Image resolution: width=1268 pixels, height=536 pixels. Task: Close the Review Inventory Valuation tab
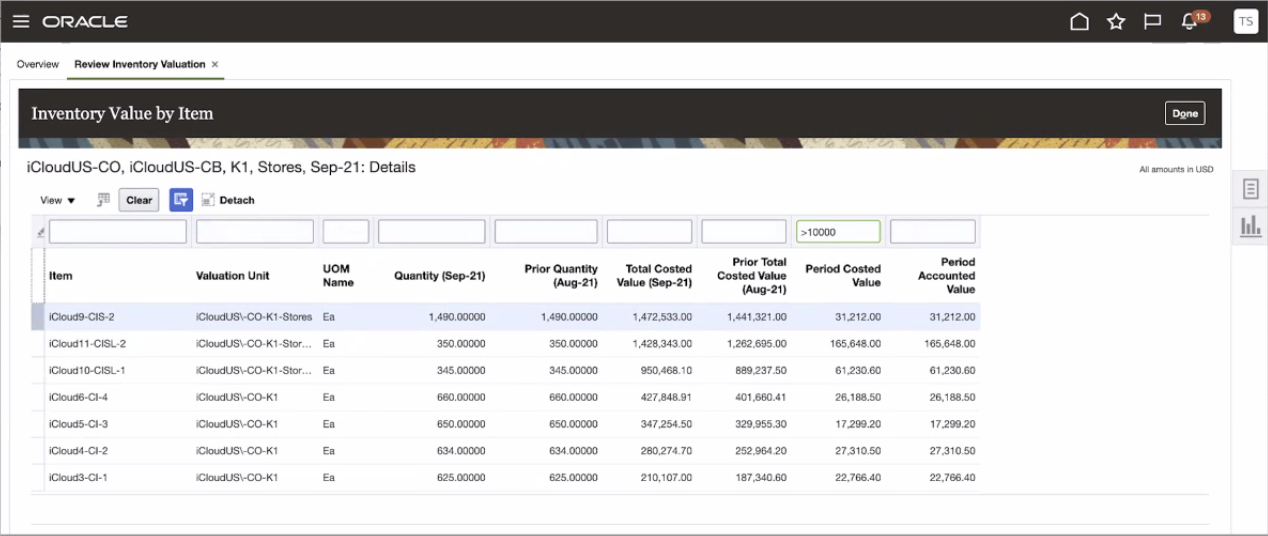point(214,64)
